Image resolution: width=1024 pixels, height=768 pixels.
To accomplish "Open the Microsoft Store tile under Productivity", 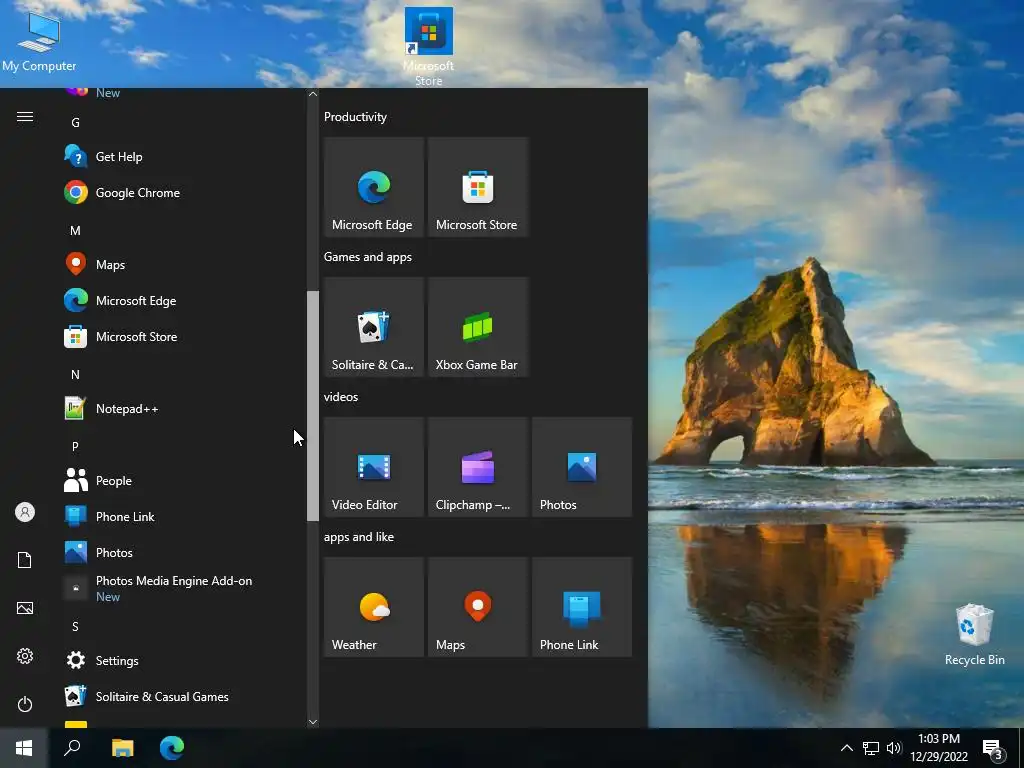I will [477, 187].
